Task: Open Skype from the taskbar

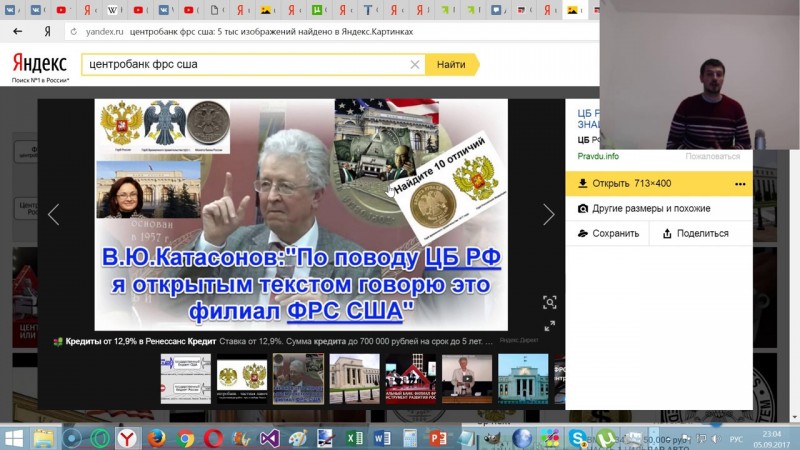Action: pos(577,438)
